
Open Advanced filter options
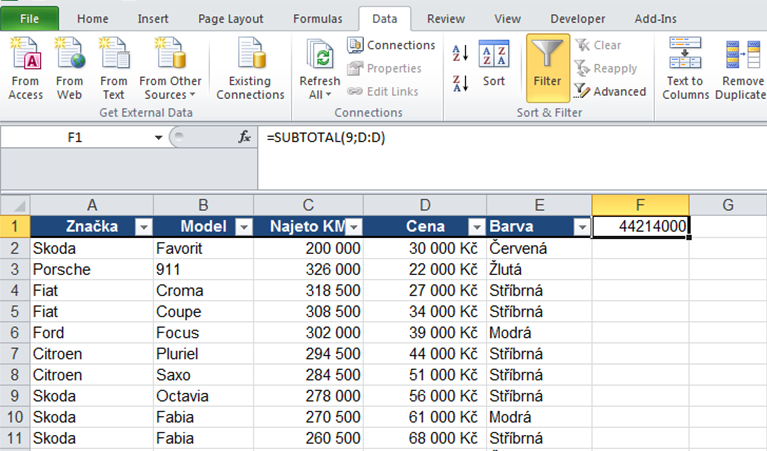(610, 91)
